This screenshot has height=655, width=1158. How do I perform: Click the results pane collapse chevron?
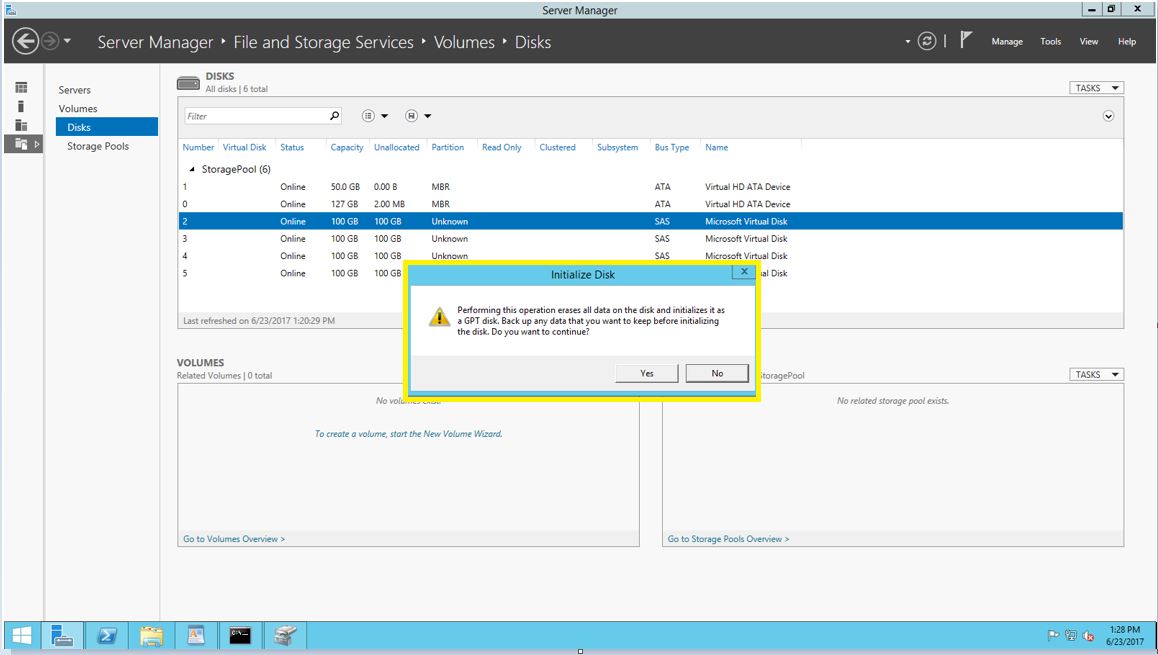click(x=1108, y=117)
